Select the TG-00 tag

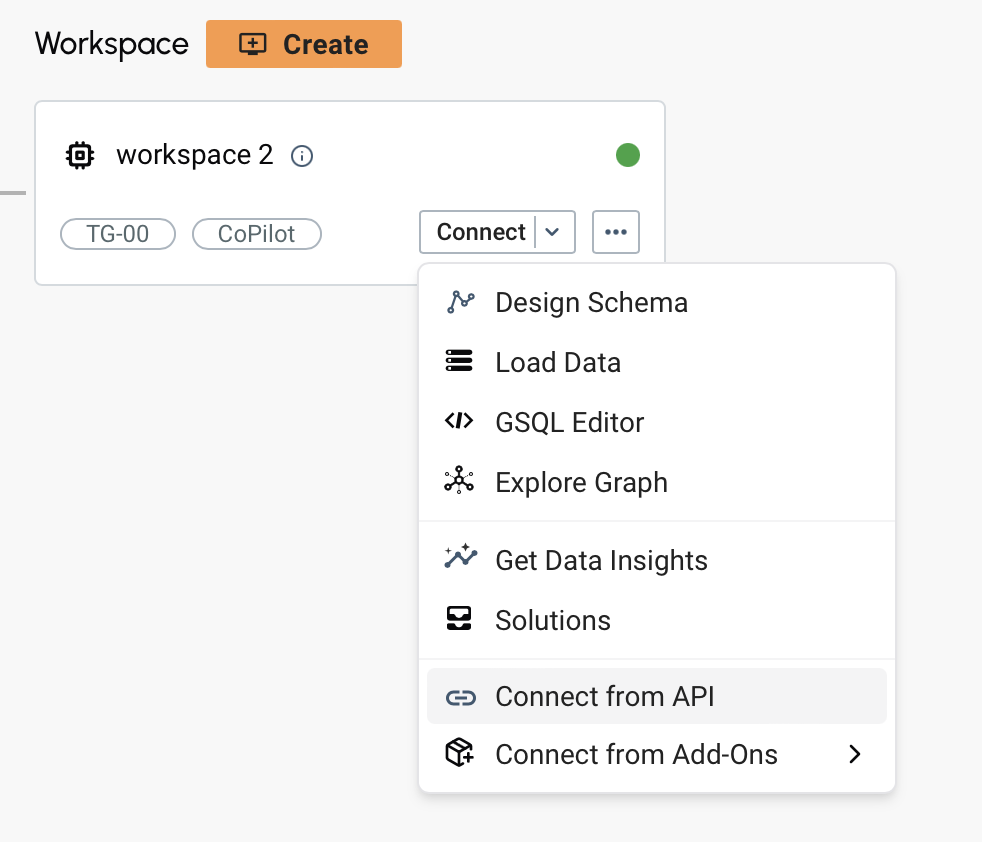pyautogui.click(x=118, y=233)
